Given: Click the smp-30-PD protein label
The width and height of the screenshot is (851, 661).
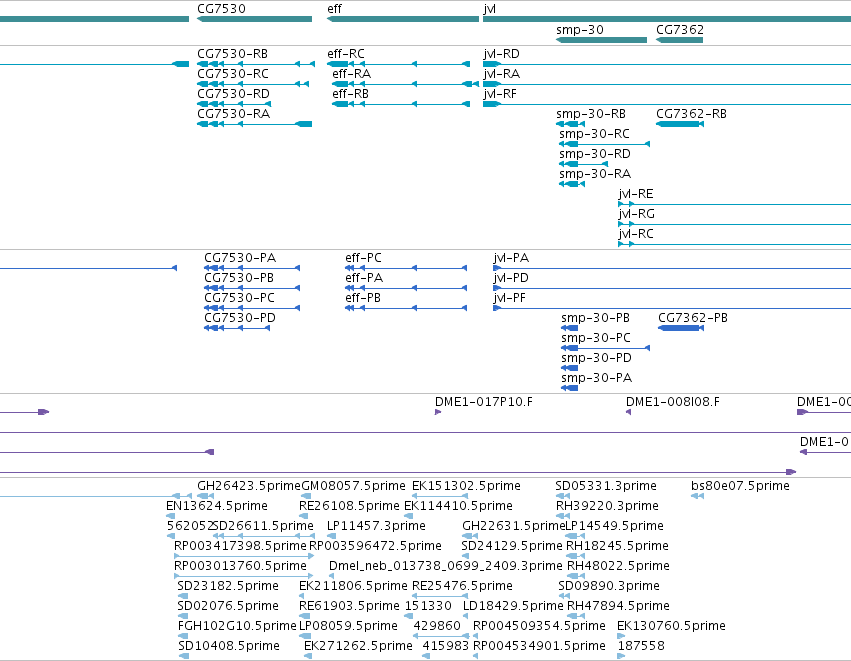Looking at the screenshot, I should pyautogui.click(x=596, y=358).
